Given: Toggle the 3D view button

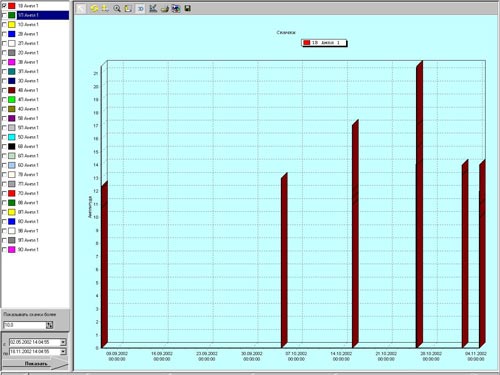Looking at the screenshot, I should pos(140,9).
